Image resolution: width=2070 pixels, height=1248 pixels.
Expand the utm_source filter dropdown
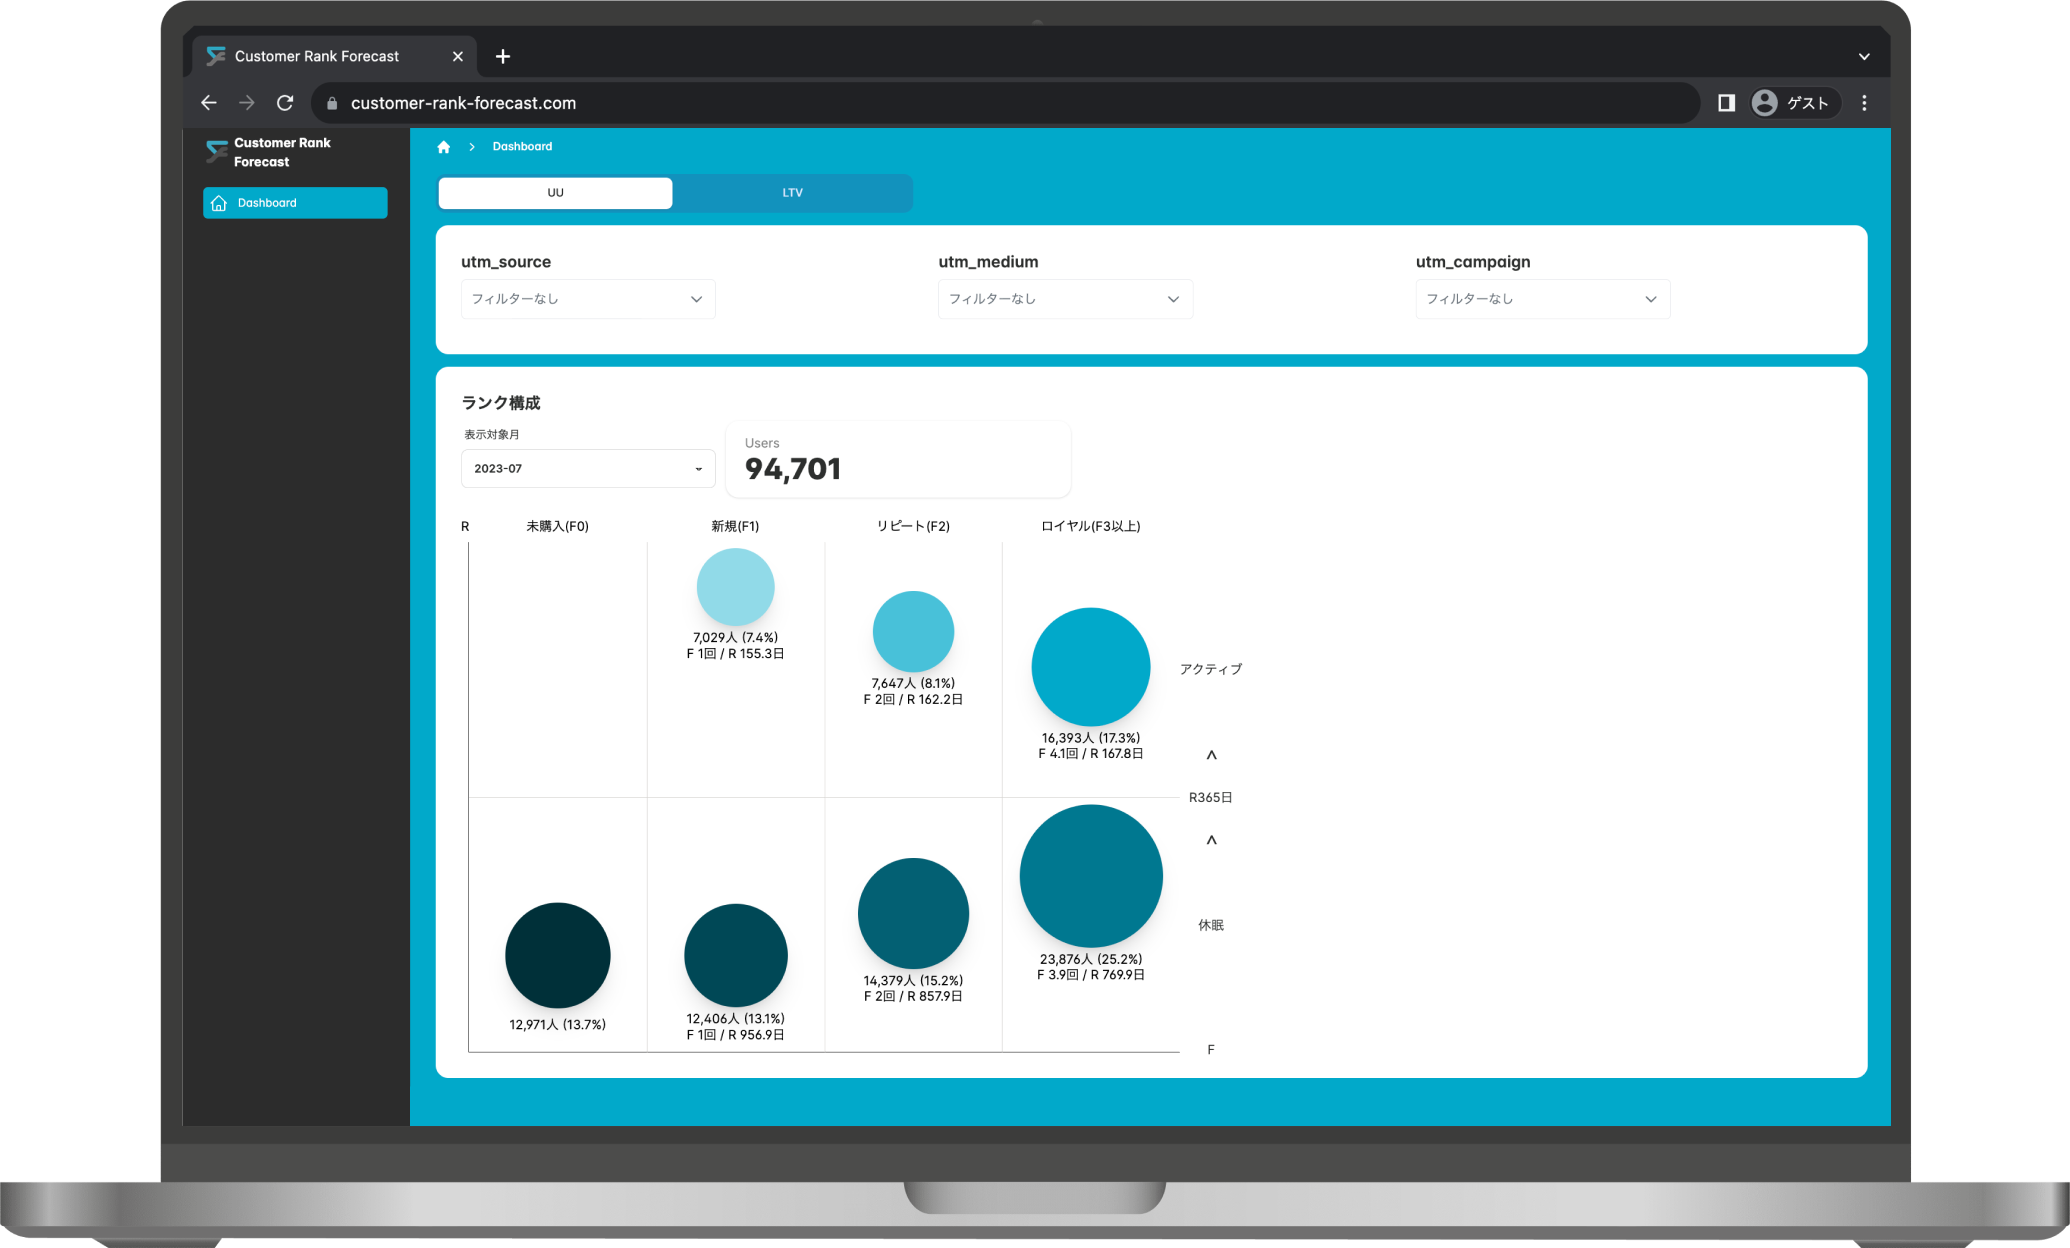(x=588, y=299)
